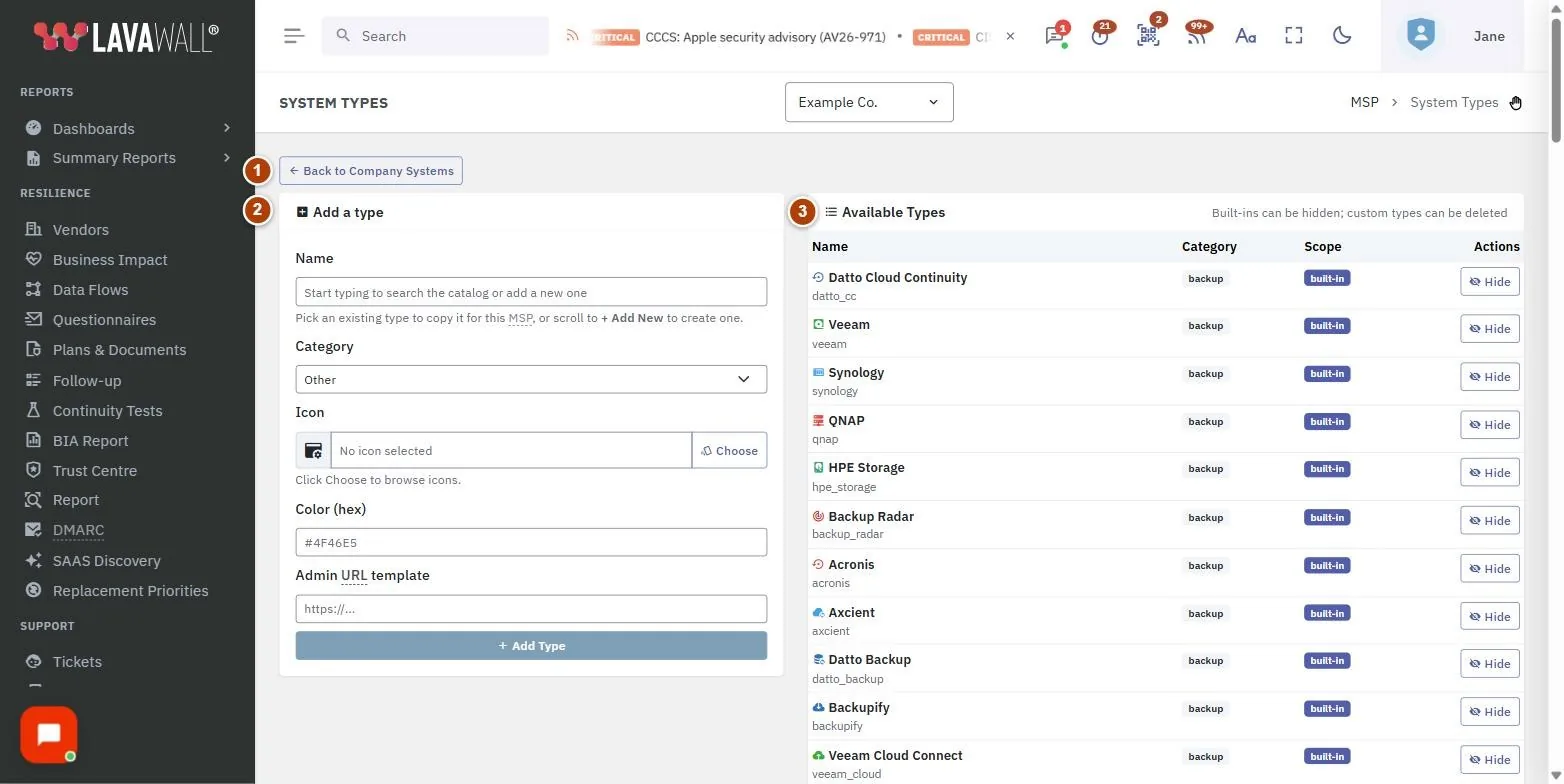Click the Backupify row icon
This screenshot has width=1564, height=784.
click(818, 708)
